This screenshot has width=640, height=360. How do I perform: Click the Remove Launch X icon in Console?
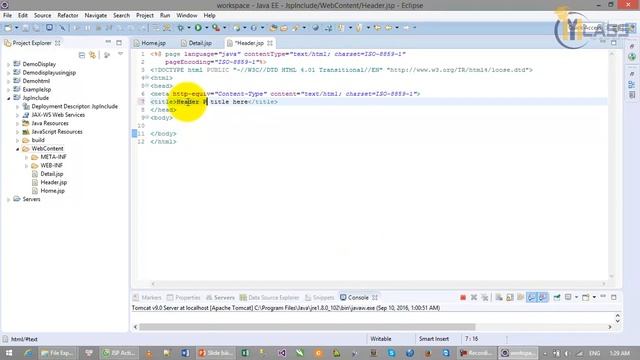click(x=474, y=297)
